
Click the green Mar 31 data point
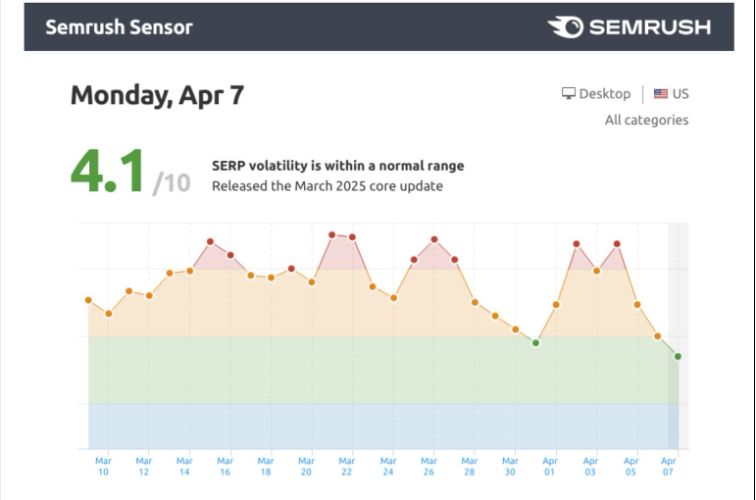[536, 343]
